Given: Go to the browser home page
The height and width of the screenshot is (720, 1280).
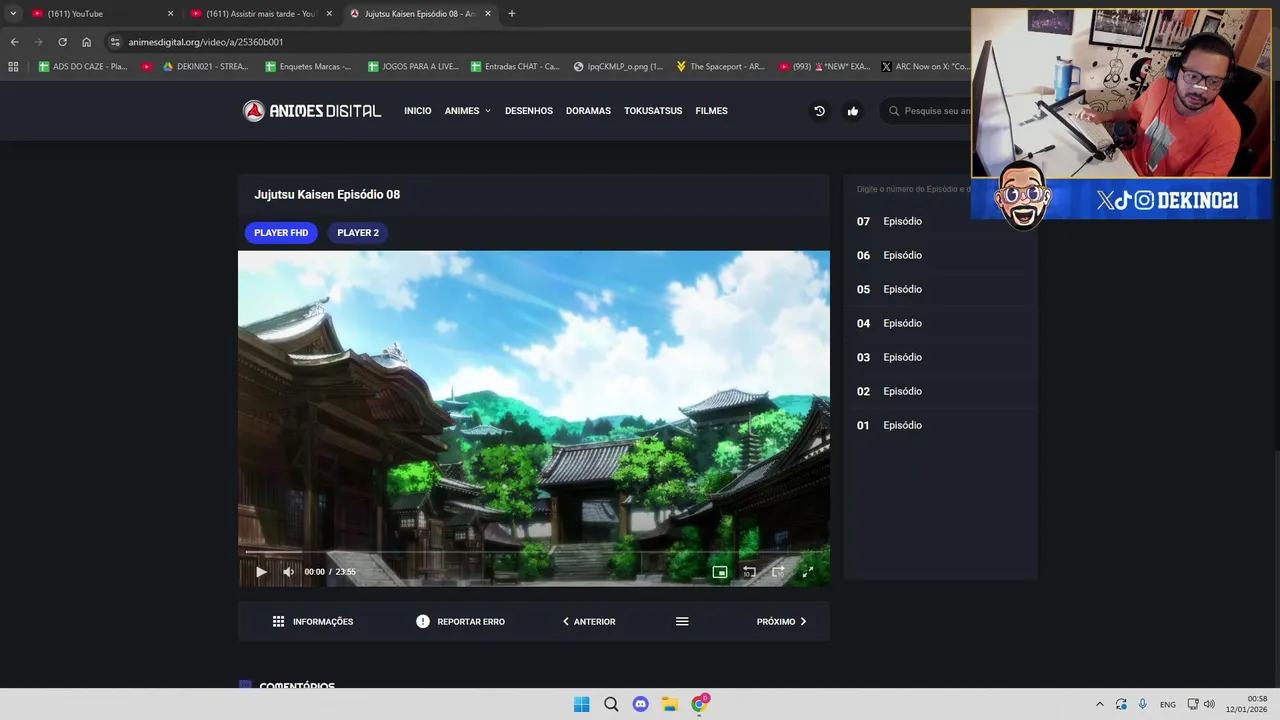Looking at the screenshot, I should pos(86,42).
